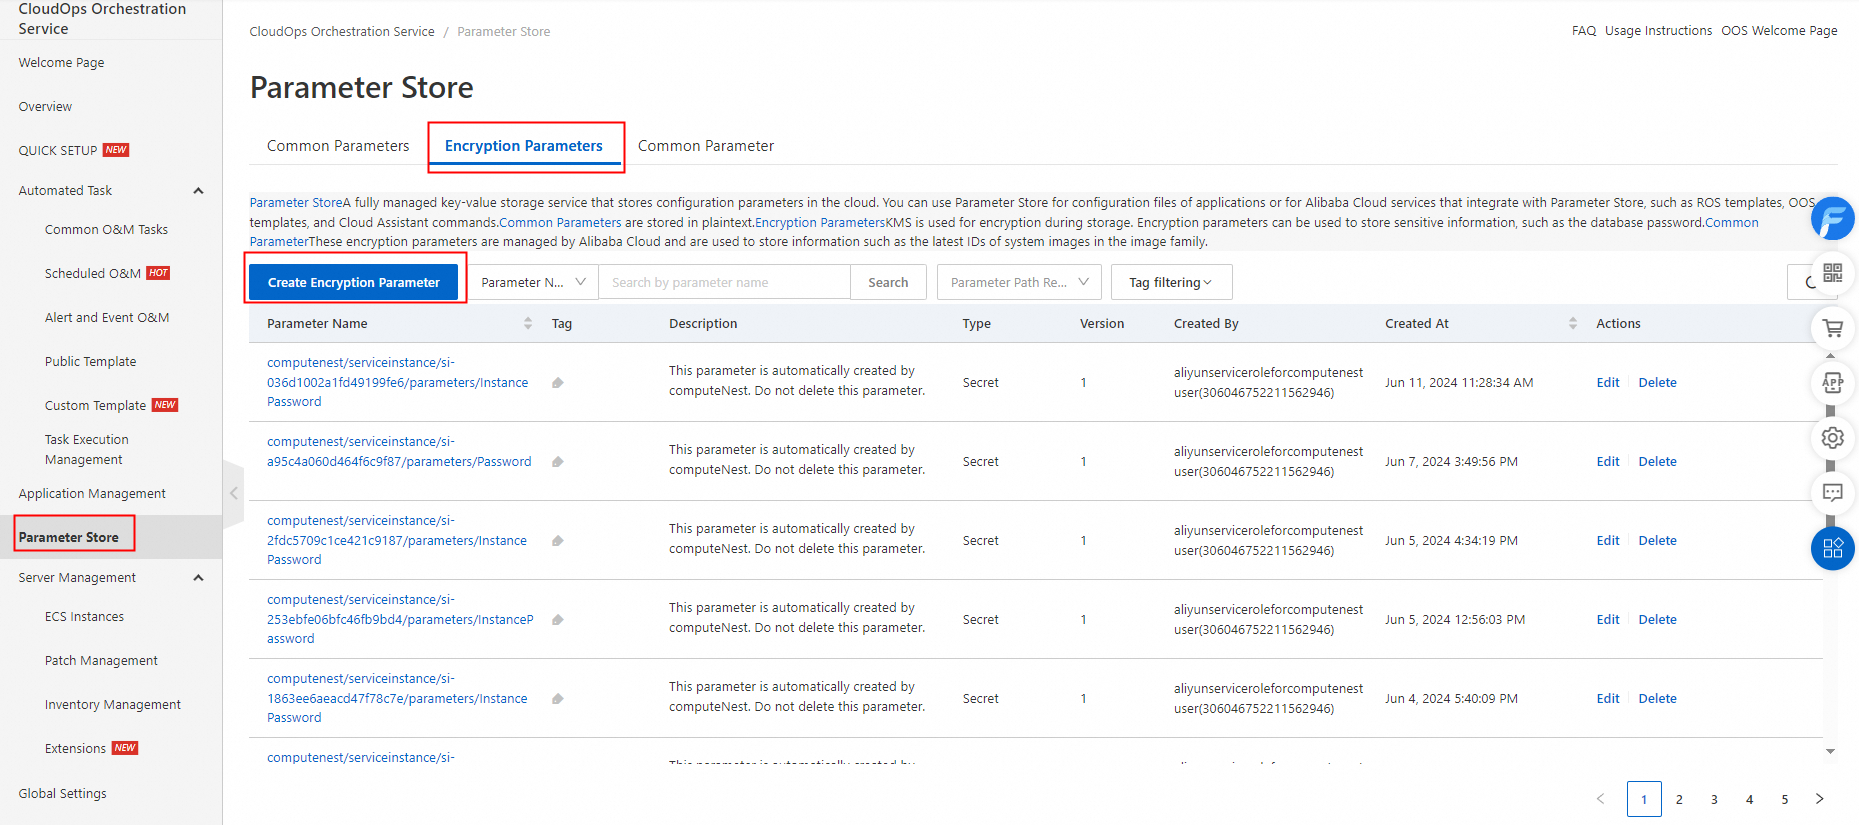Open the 1863ee6aeacd47f78c7e parameter name link

(x=397, y=698)
